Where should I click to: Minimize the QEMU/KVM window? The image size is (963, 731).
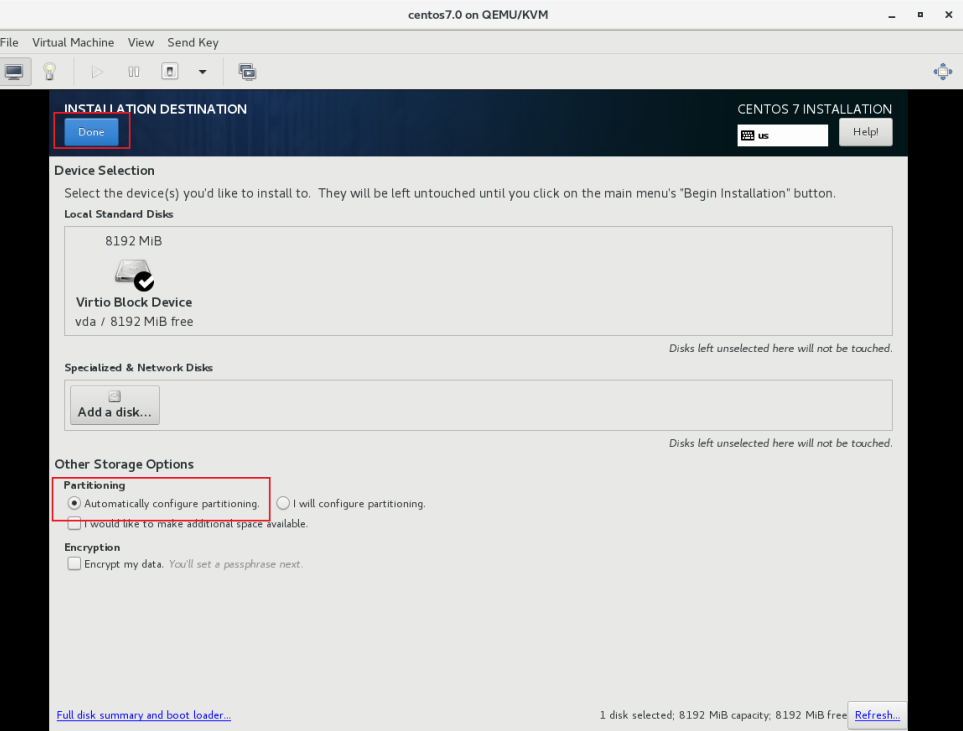(891, 15)
